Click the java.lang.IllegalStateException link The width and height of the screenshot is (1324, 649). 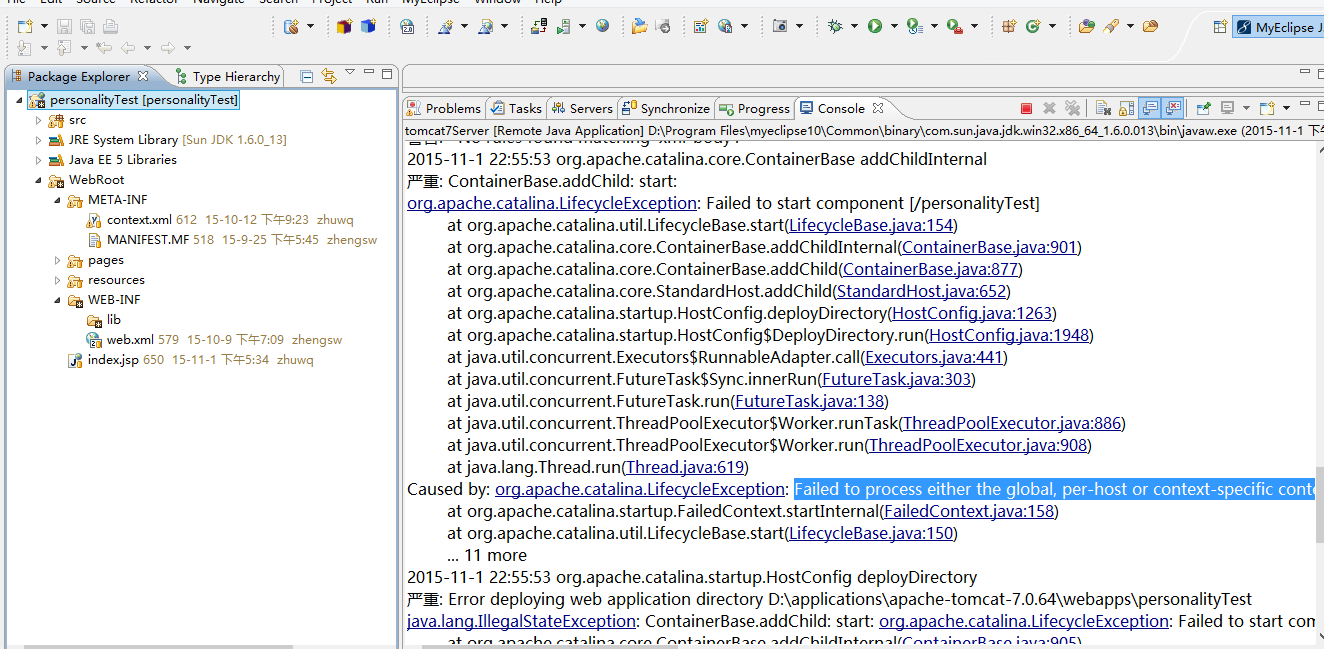pyautogui.click(x=521, y=621)
